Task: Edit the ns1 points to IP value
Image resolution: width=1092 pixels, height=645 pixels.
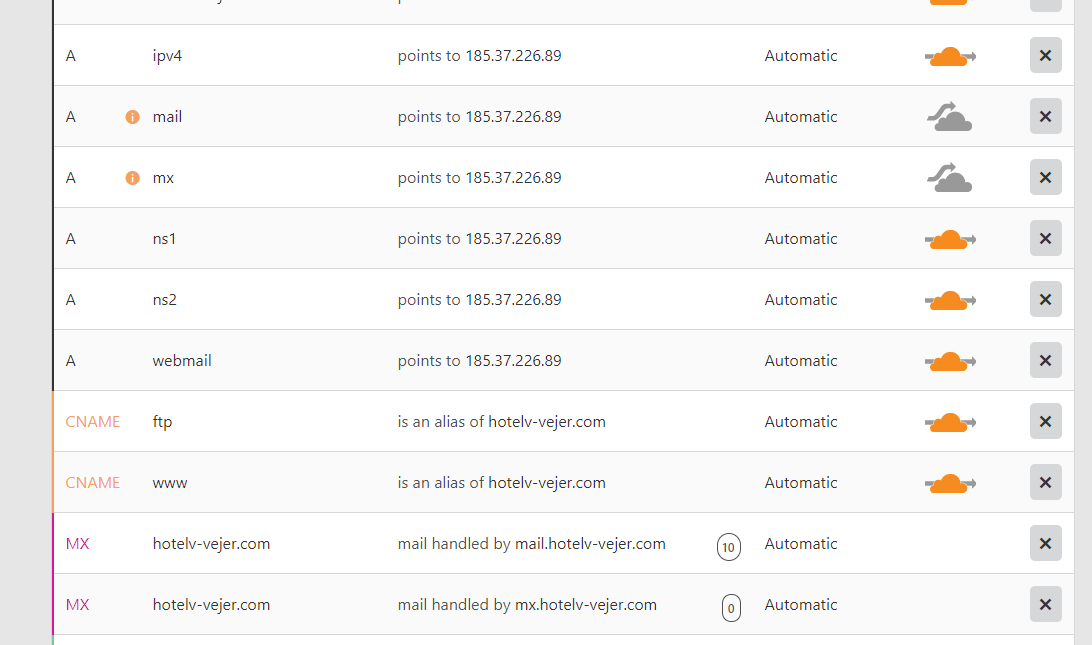Action: [x=479, y=239]
